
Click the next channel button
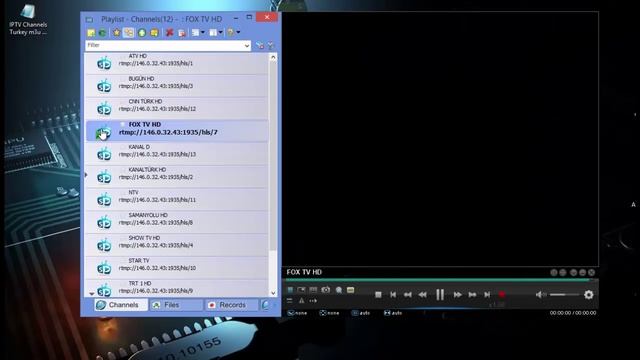coord(487,295)
